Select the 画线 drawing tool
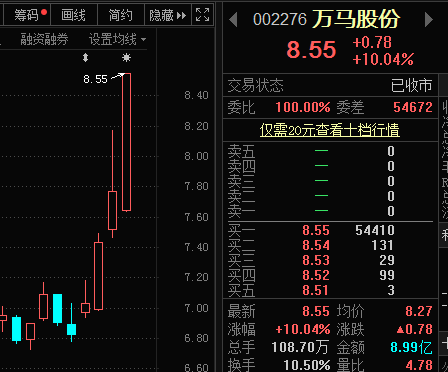448x372 pixels. click(x=74, y=15)
